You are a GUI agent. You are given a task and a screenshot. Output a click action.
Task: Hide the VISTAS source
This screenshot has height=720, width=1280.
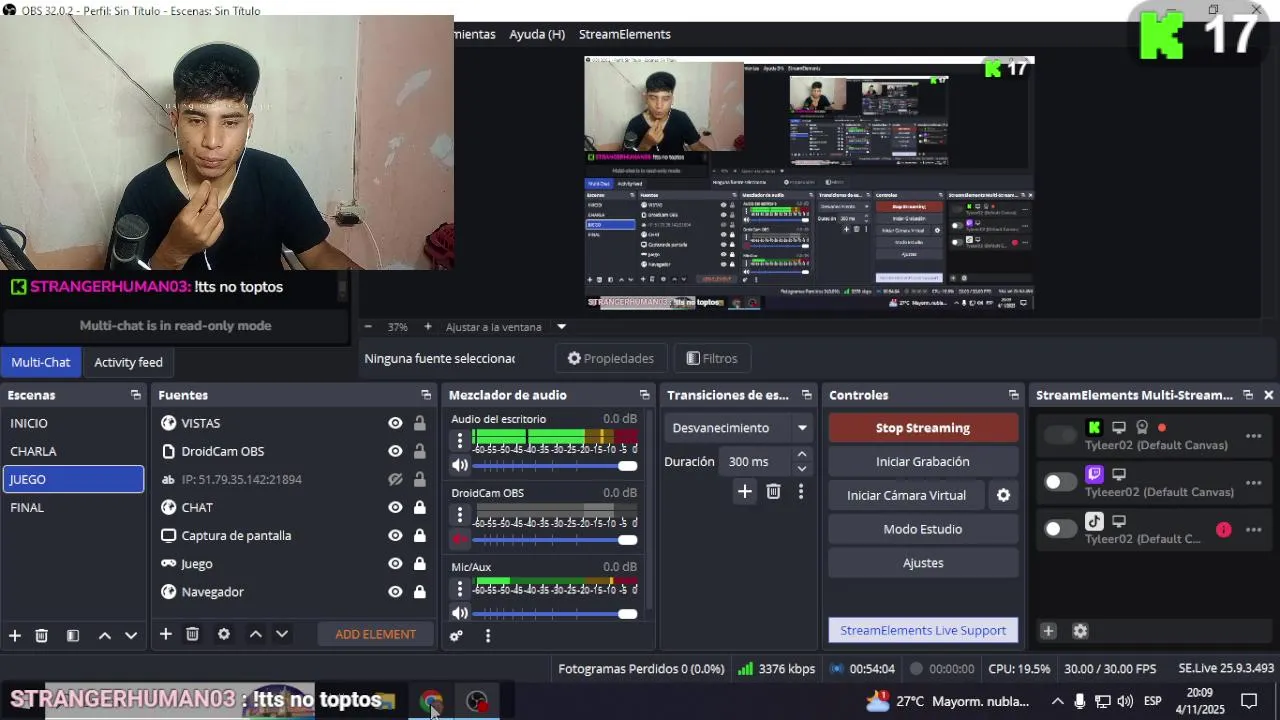[395, 423]
